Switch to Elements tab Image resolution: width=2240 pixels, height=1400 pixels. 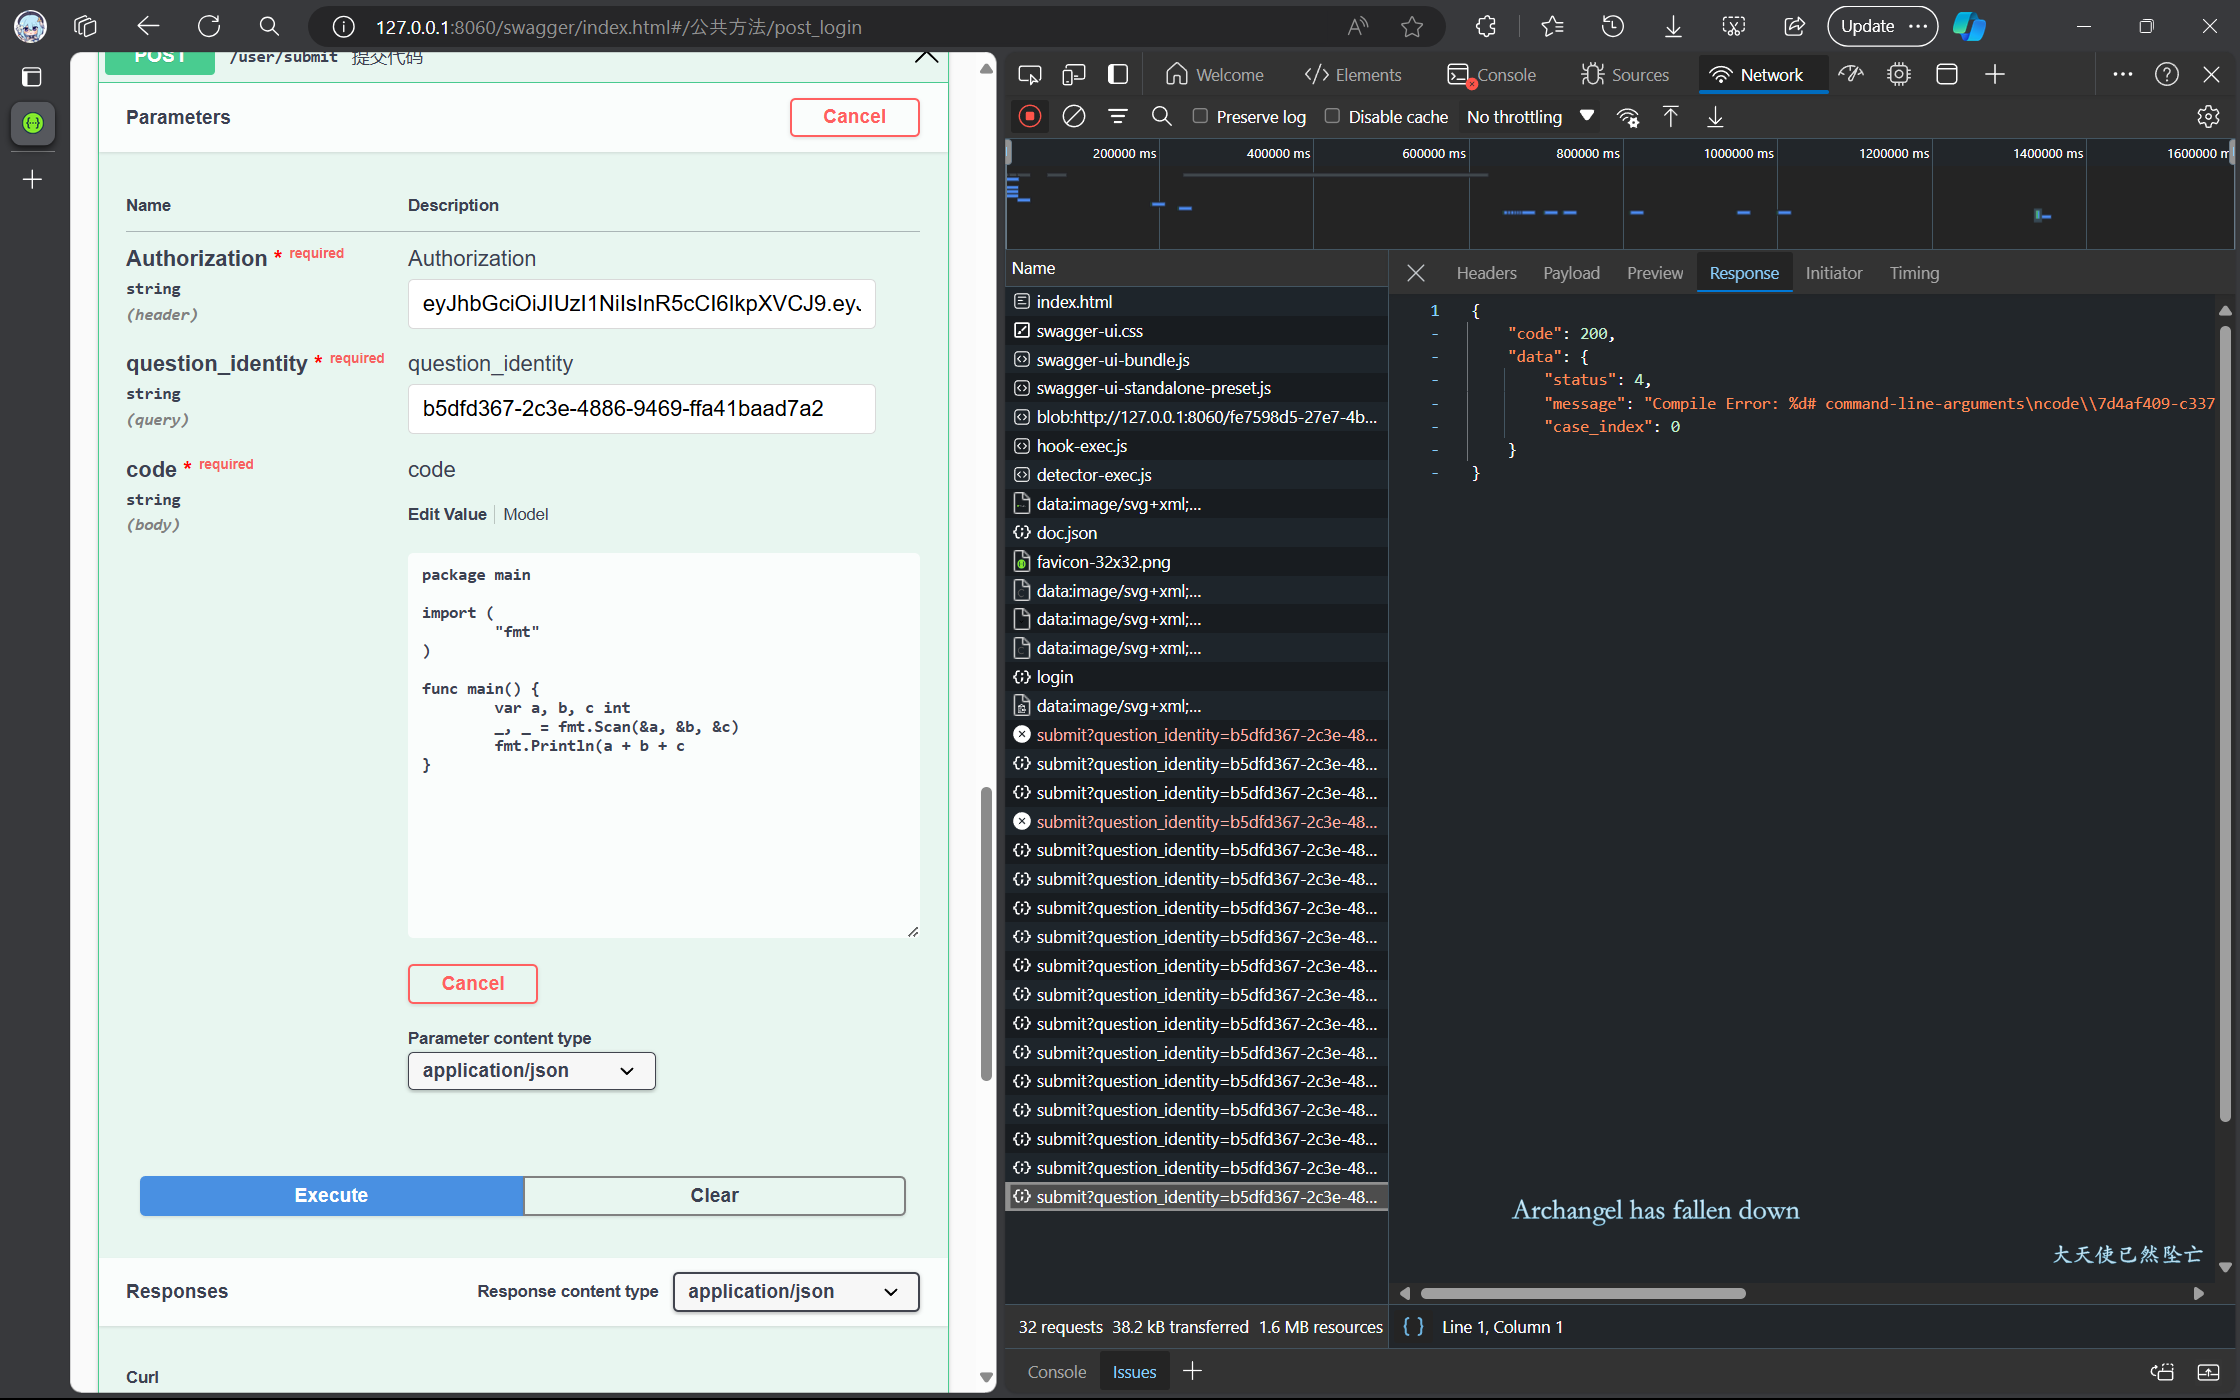click(1353, 75)
